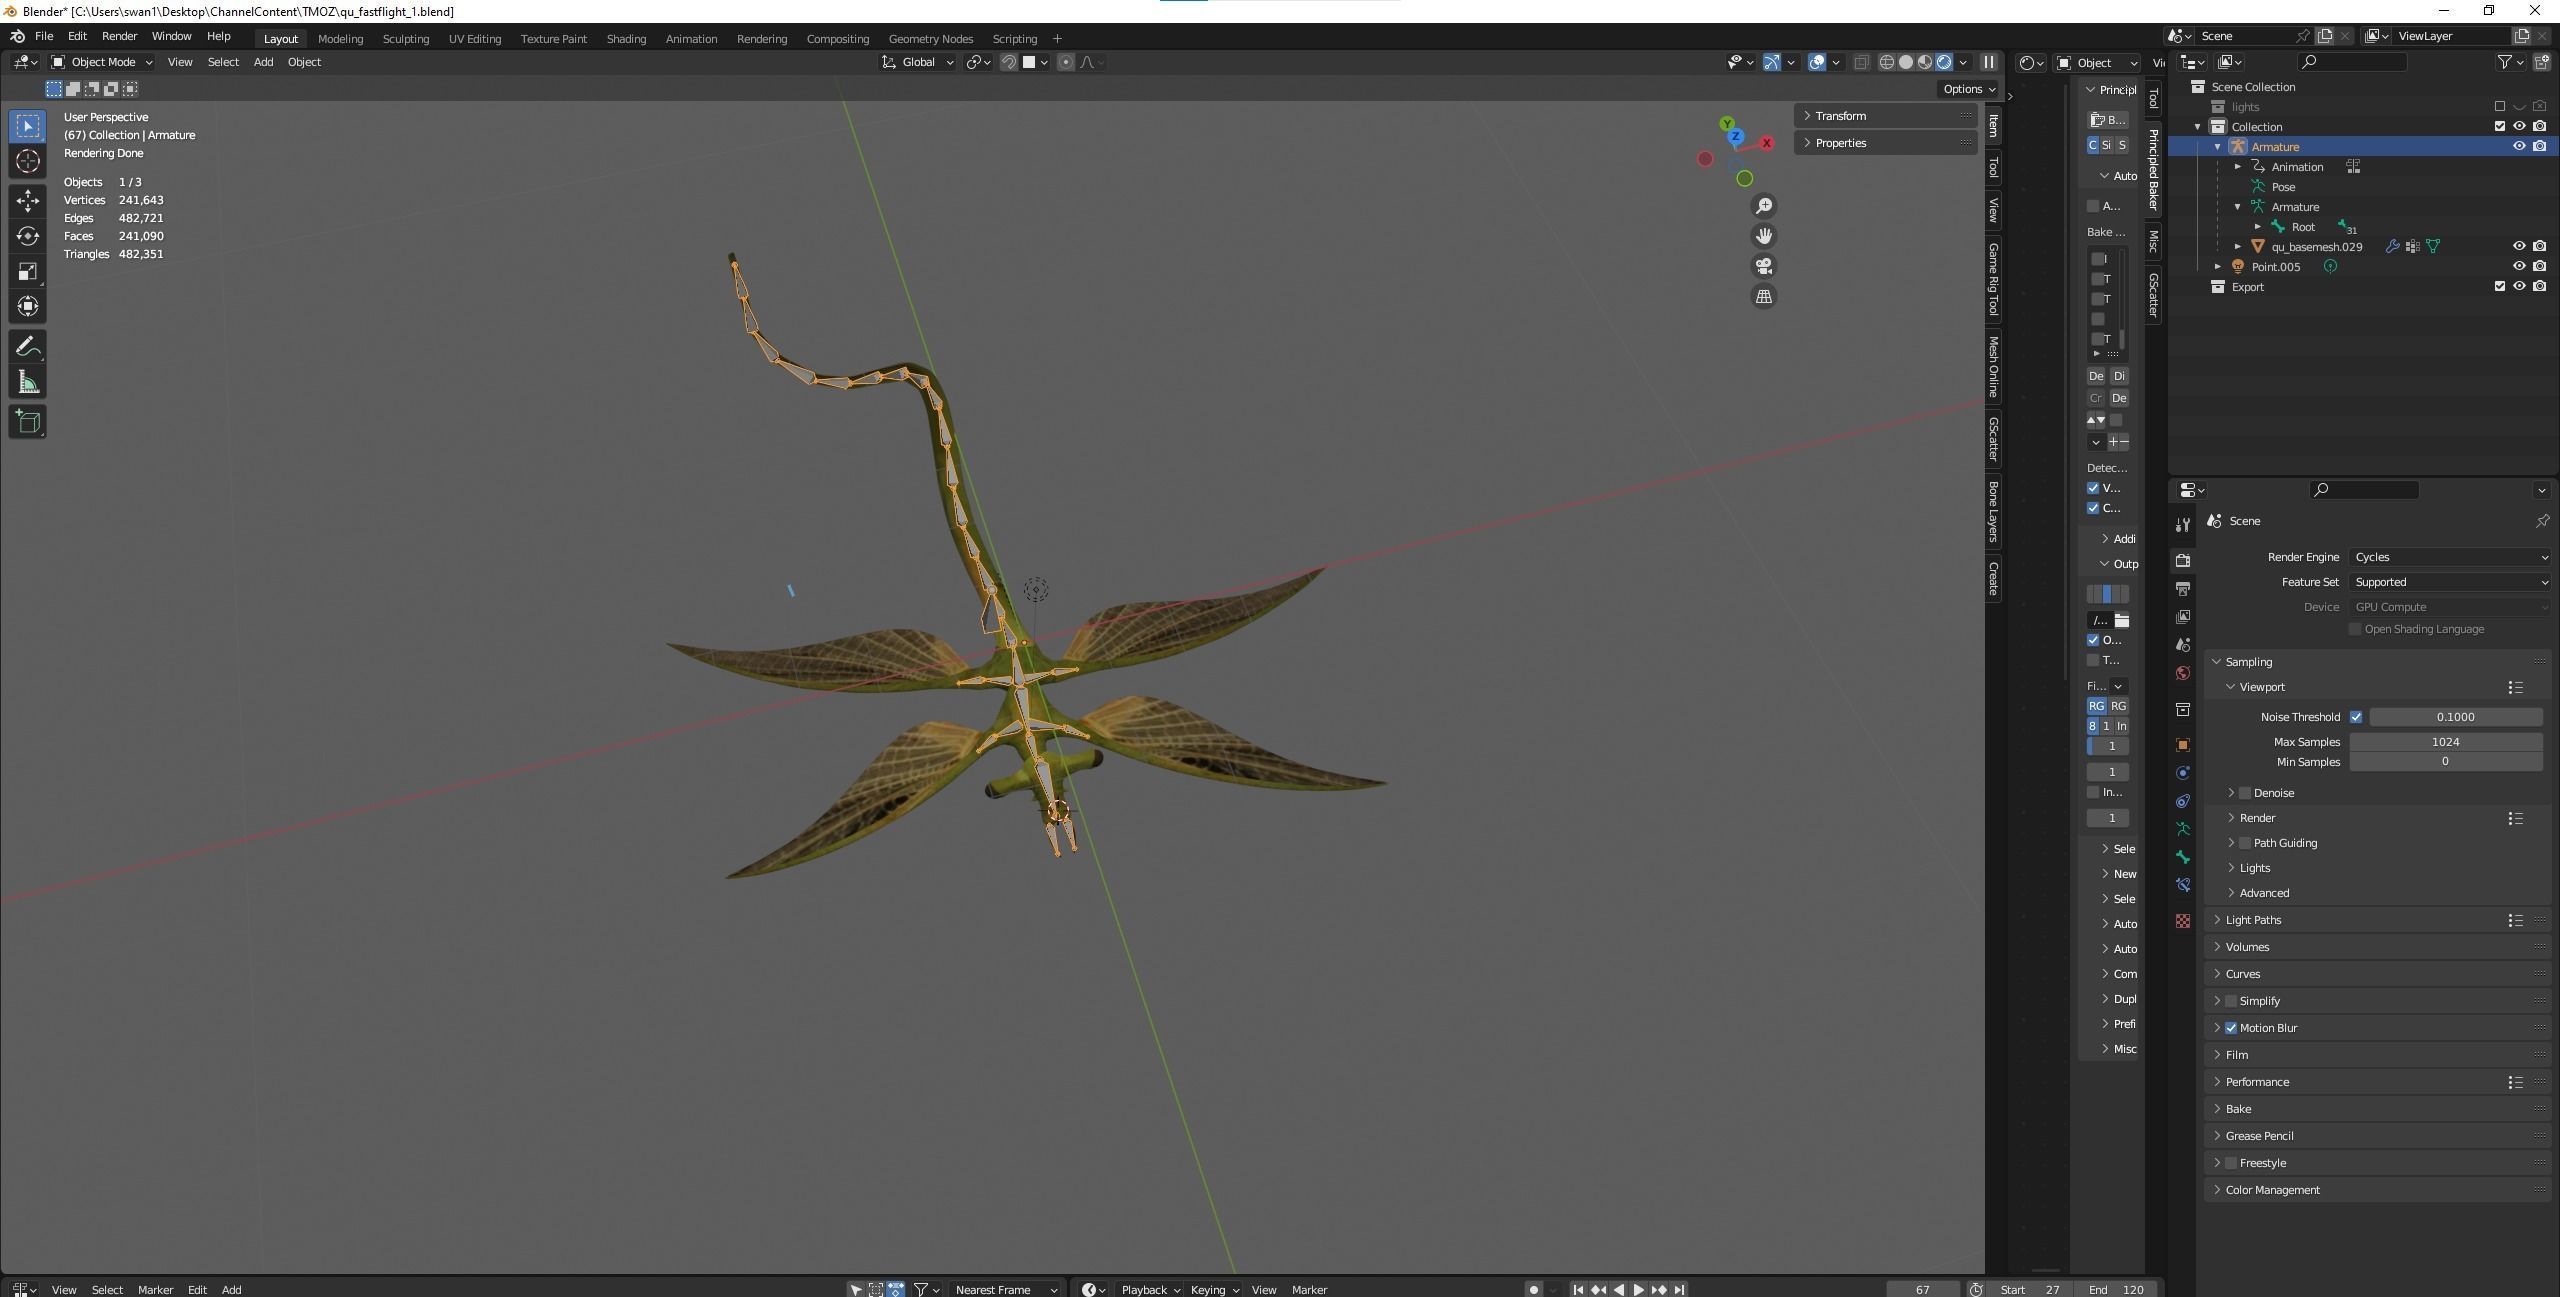Open the Output properties tab
The height and width of the screenshot is (1297, 2560).
pyautogui.click(x=2183, y=589)
